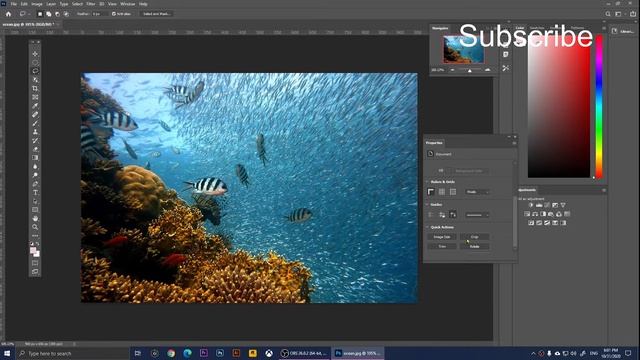The width and height of the screenshot is (640, 360).
Task: Select the Eyedropper tool
Action: coord(35,106)
